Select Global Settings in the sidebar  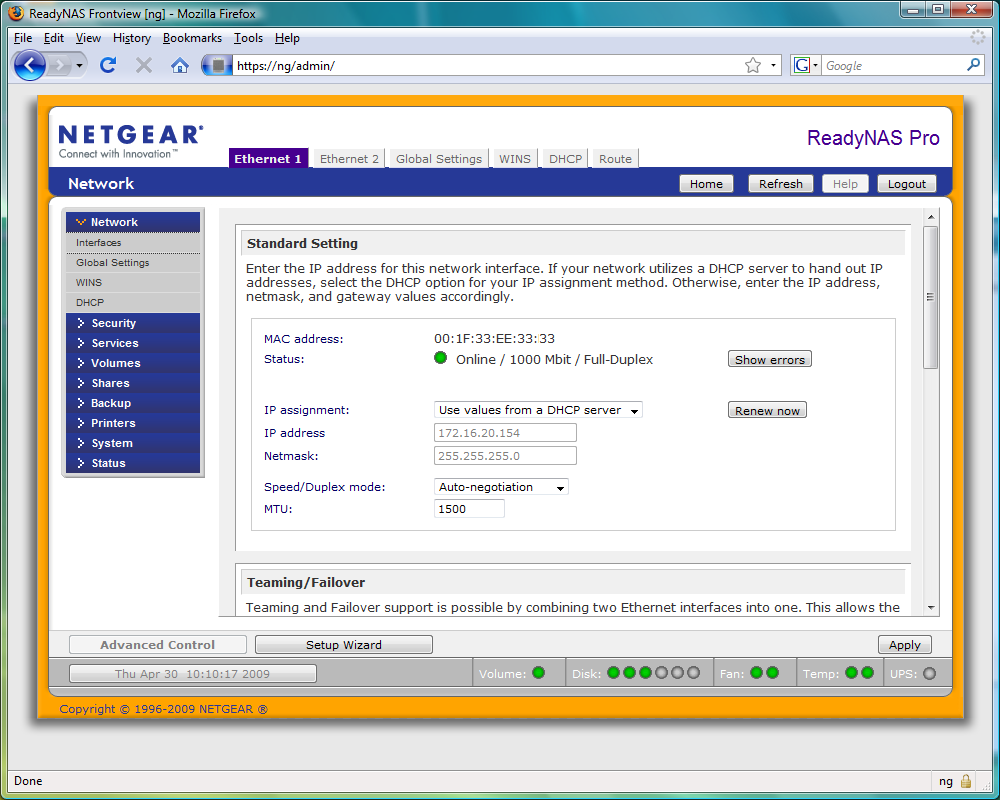133,263
